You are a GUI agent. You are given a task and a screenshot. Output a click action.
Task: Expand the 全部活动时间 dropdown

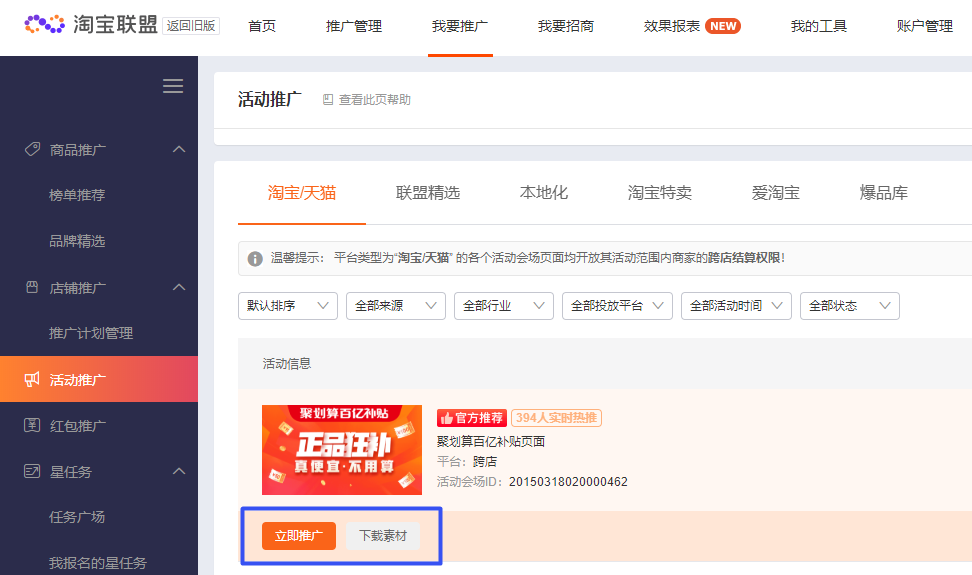coord(736,306)
